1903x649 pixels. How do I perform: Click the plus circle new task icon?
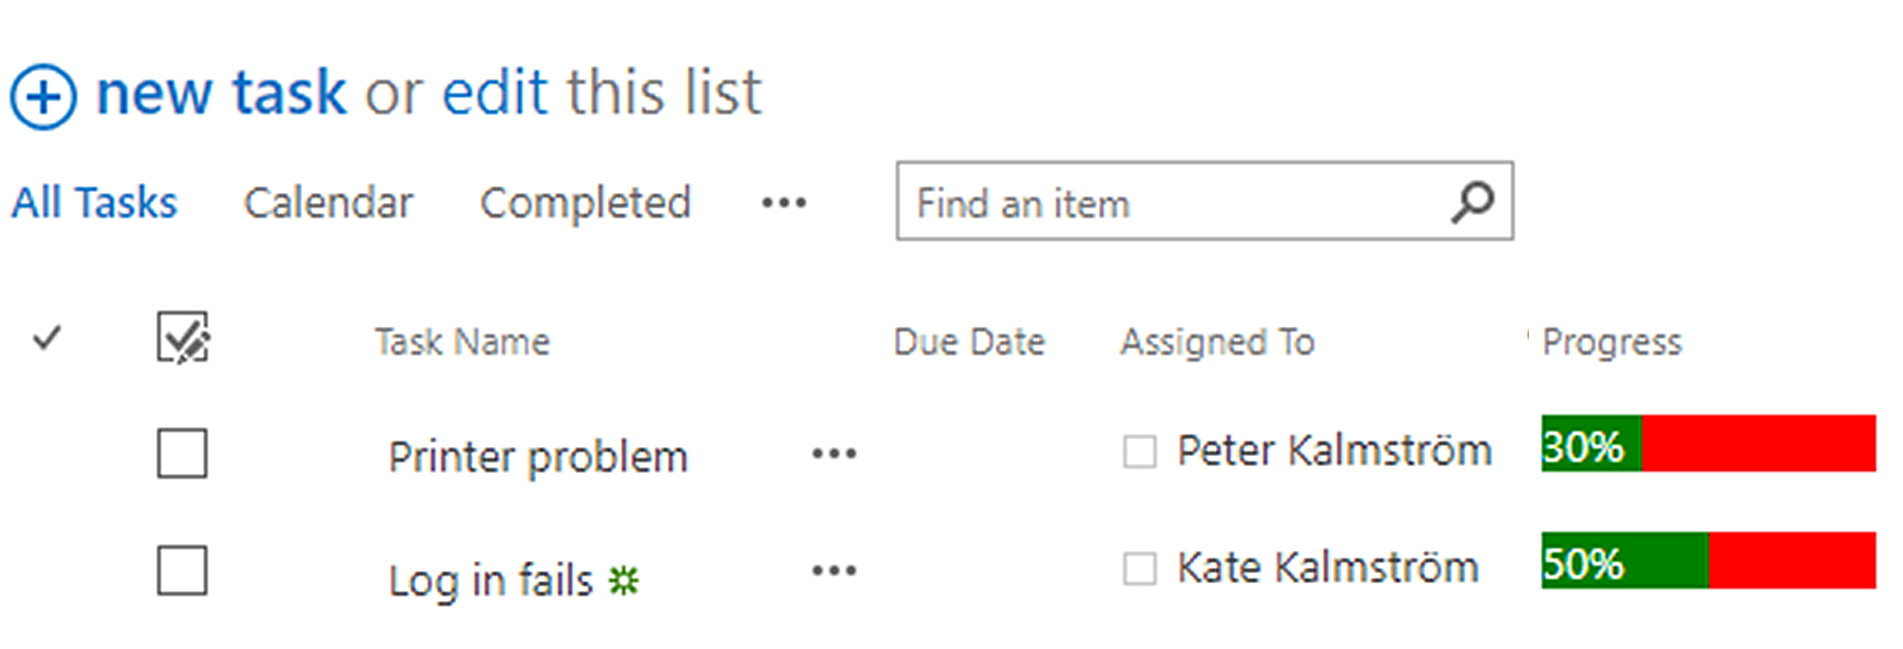pos(43,97)
